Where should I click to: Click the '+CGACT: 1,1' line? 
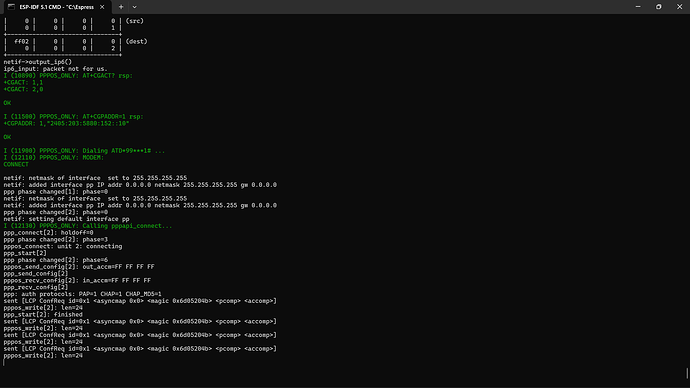click(x=23, y=82)
